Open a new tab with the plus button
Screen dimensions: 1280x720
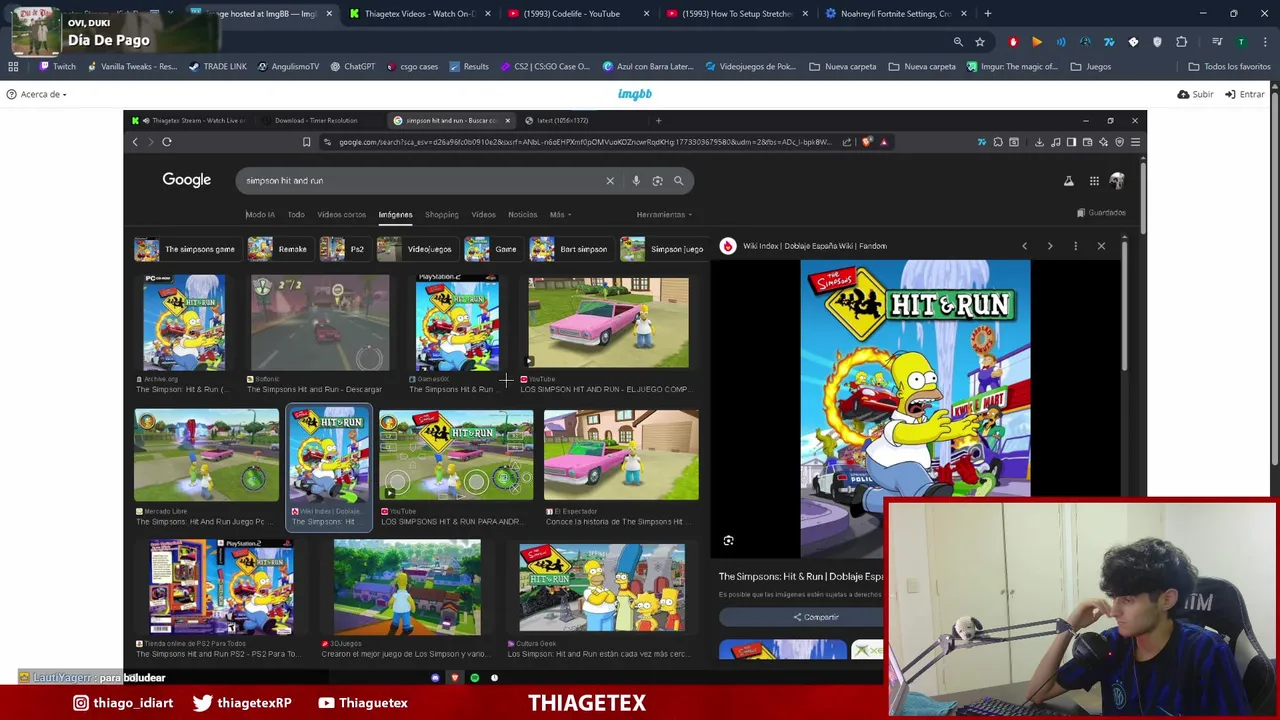click(x=987, y=13)
